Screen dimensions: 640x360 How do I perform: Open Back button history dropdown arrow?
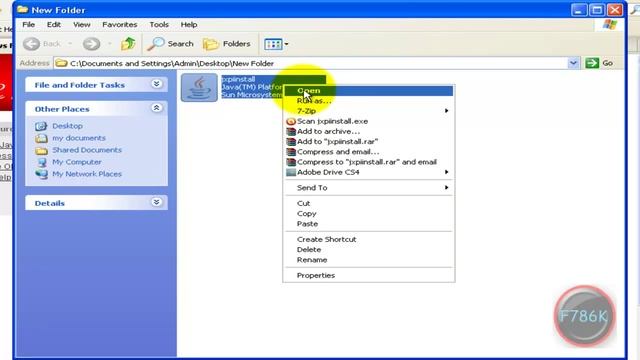tap(70, 44)
